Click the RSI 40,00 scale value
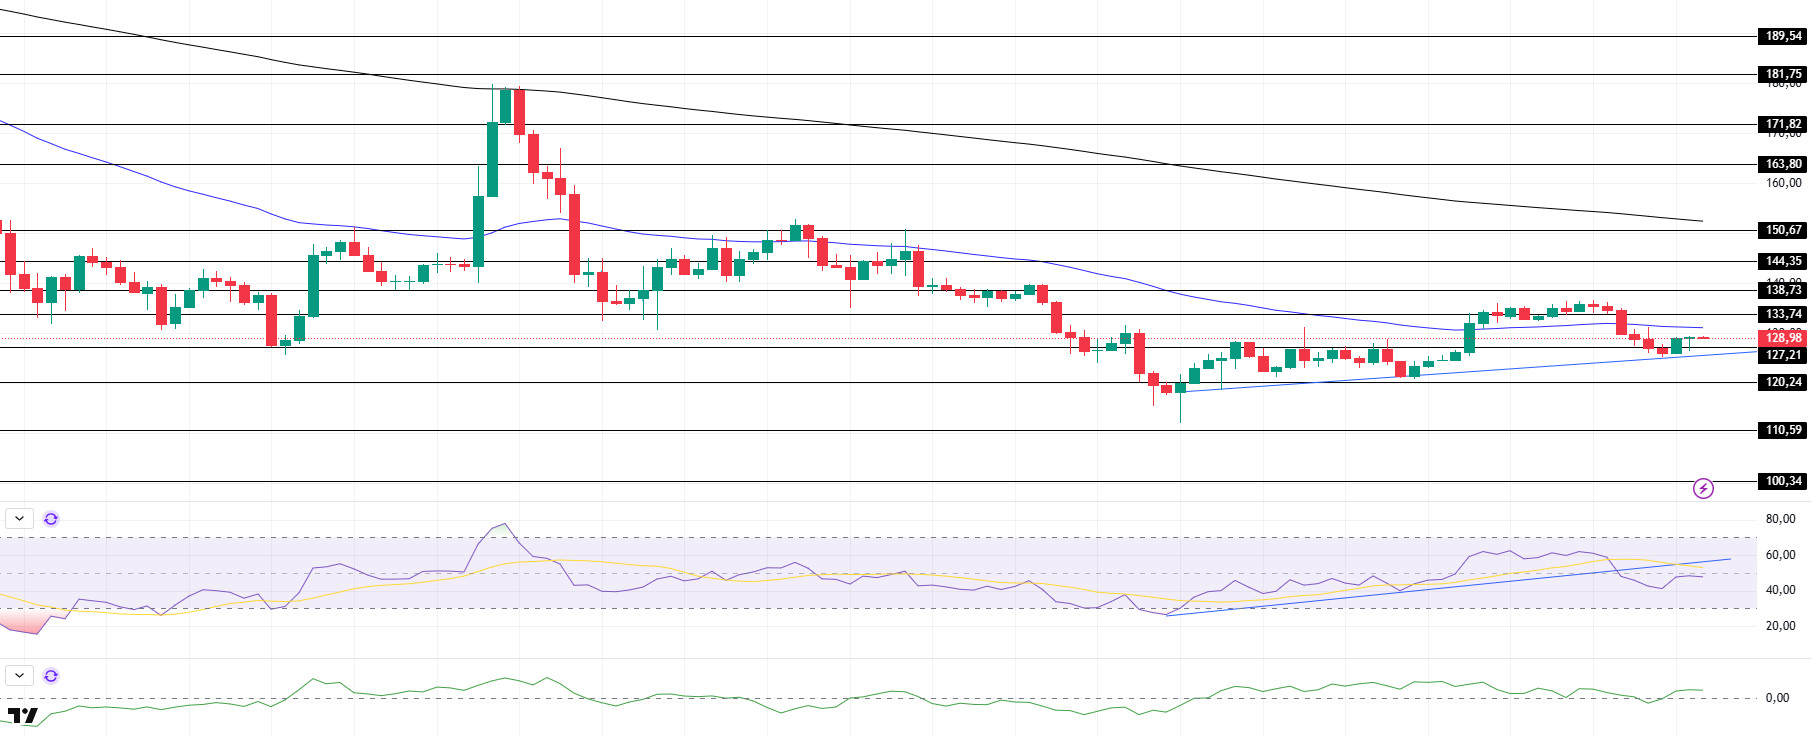This screenshot has height=743, width=1811. pyautogui.click(x=1780, y=590)
